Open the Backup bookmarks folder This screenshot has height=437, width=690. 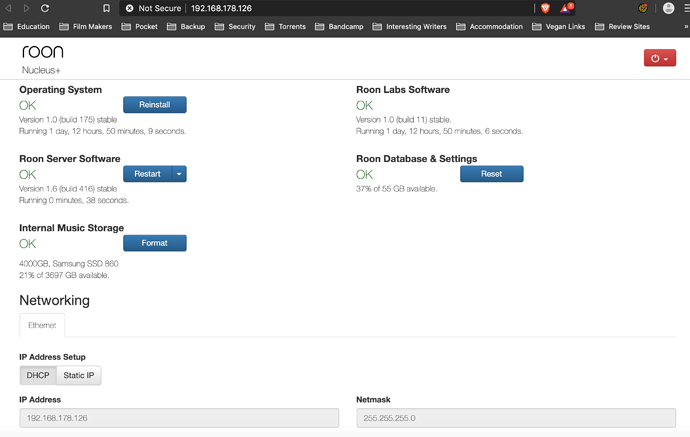coord(186,27)
